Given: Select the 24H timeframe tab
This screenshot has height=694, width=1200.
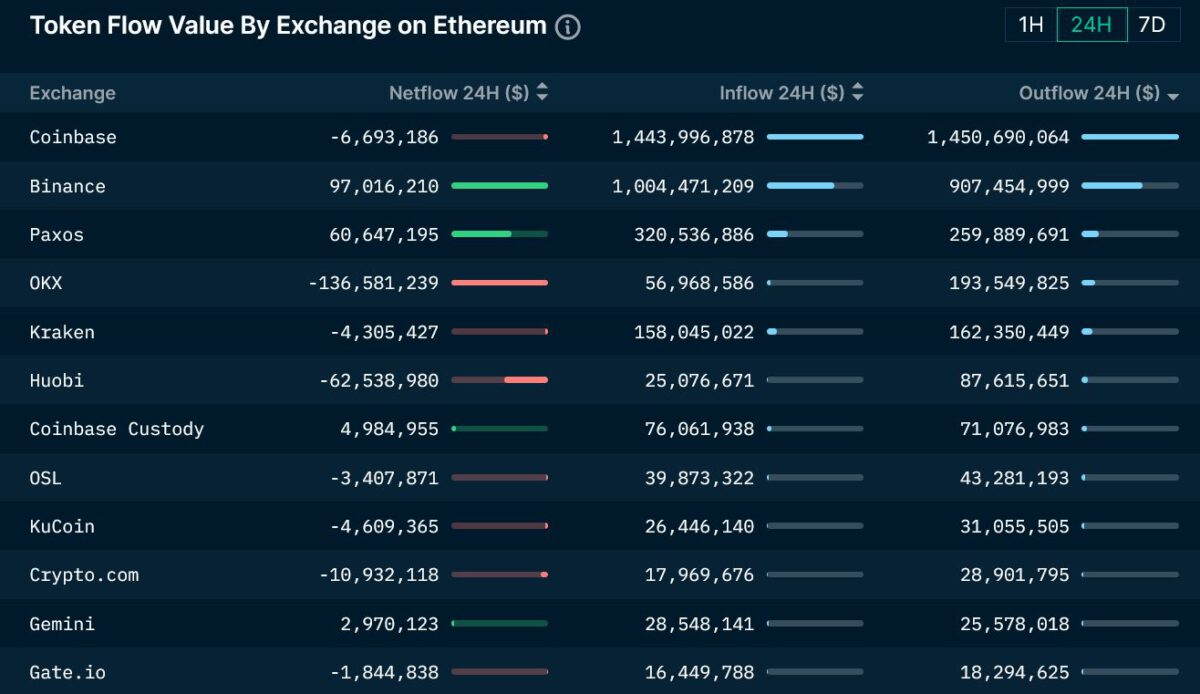Looking at the screenshot, I should 1091,25.
